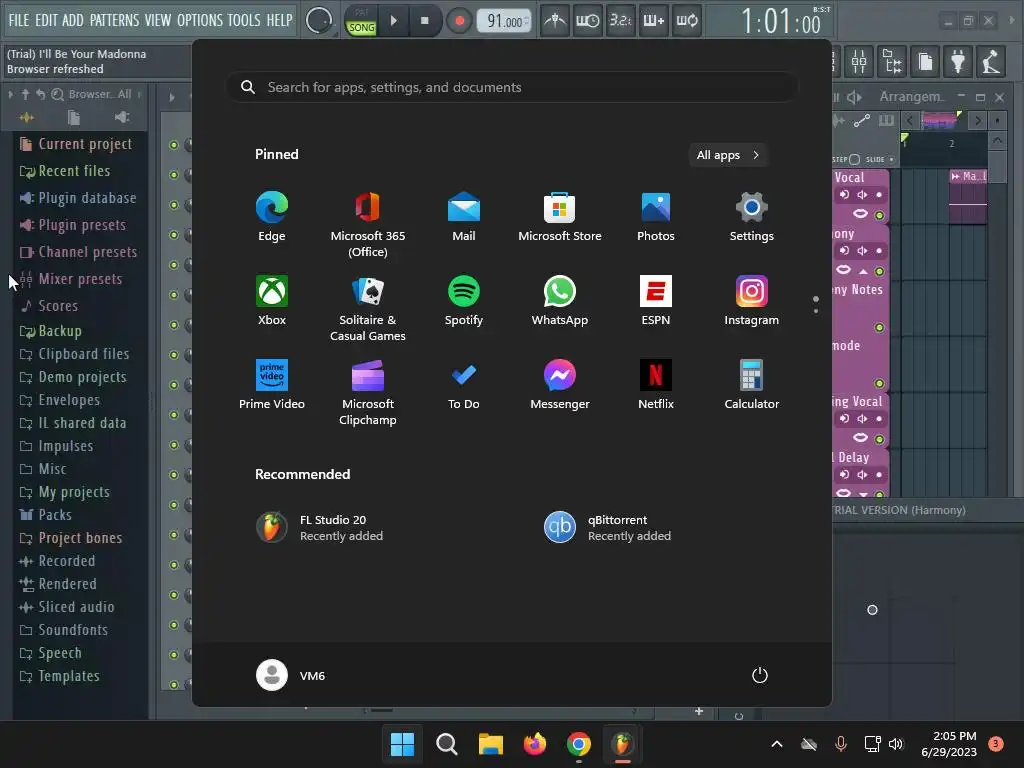The image size is (1024, 768).
Task: Expand the Backup folder
Action: (50, 331)
